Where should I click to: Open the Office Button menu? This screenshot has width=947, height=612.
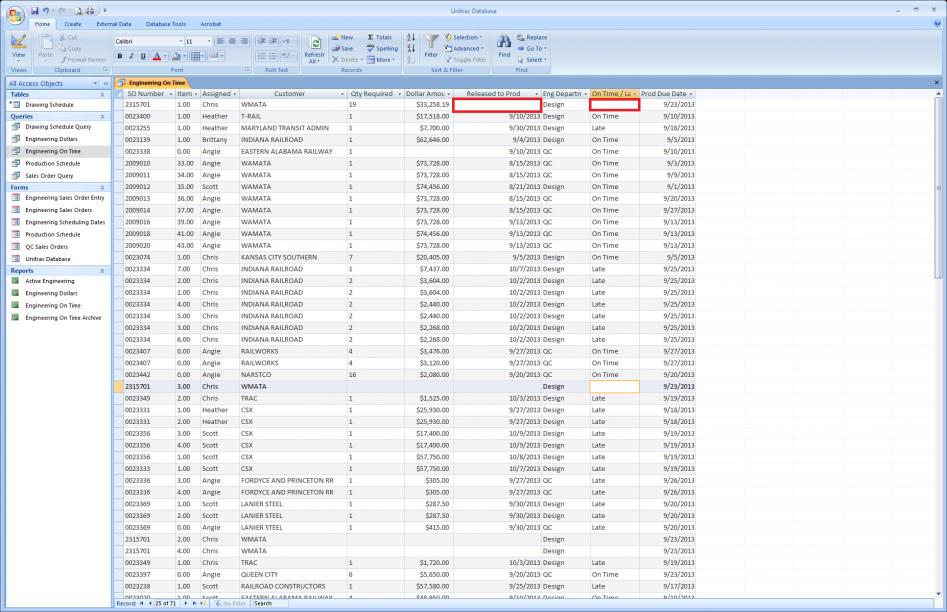coord(16,15)
